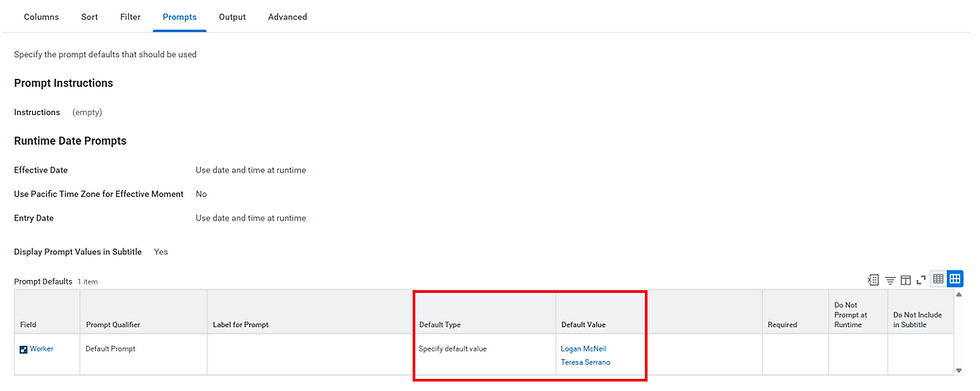Screen dimensions: 980x391
Task: Open the Advanced tab
Action: click(288, 17)
